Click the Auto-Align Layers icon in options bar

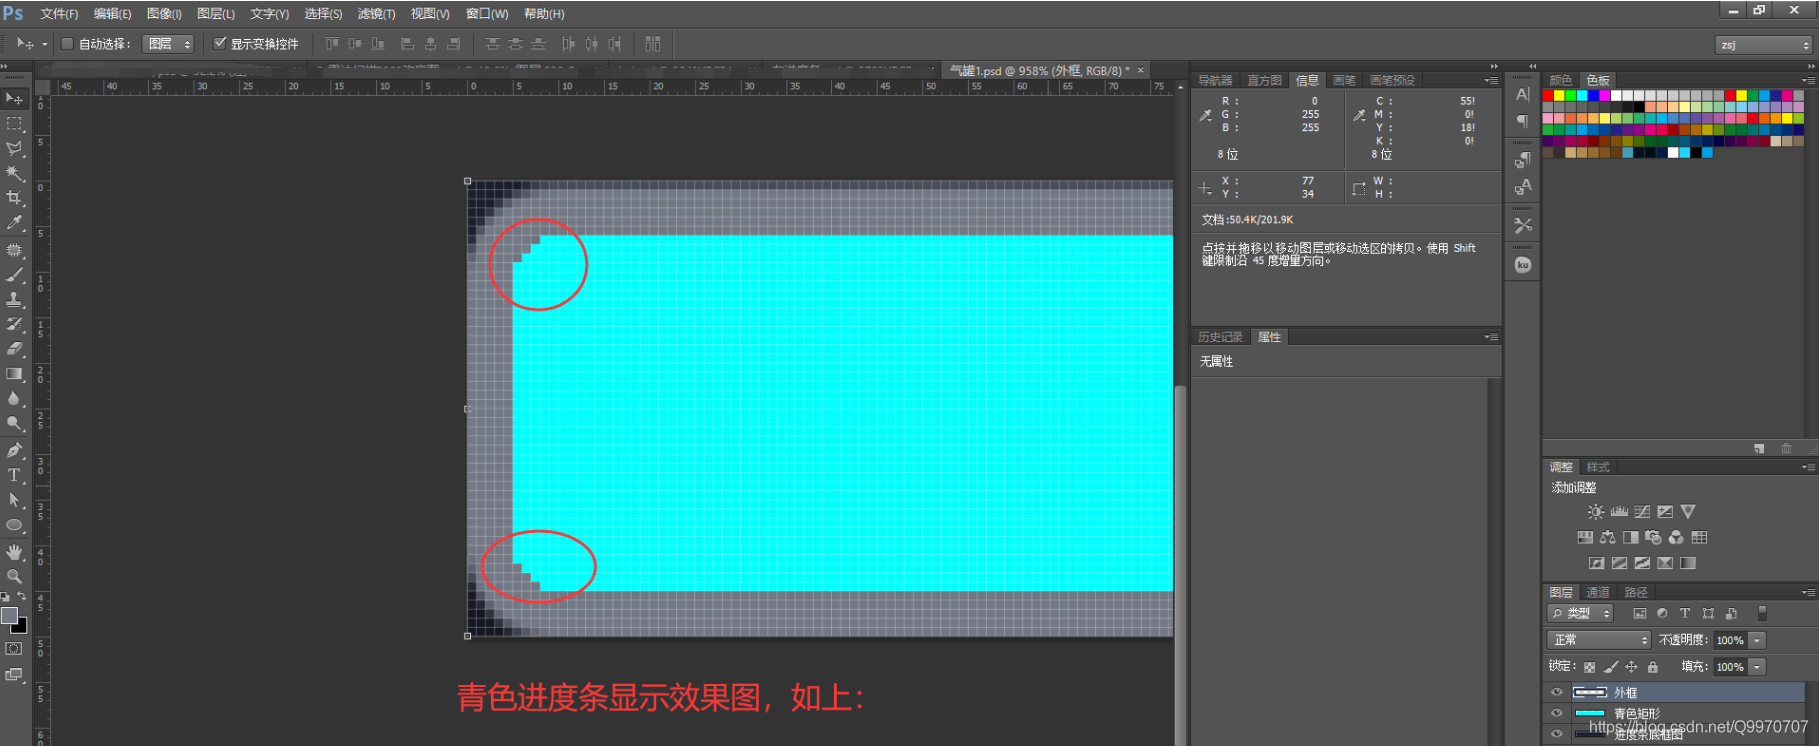(x=653, y=44)
